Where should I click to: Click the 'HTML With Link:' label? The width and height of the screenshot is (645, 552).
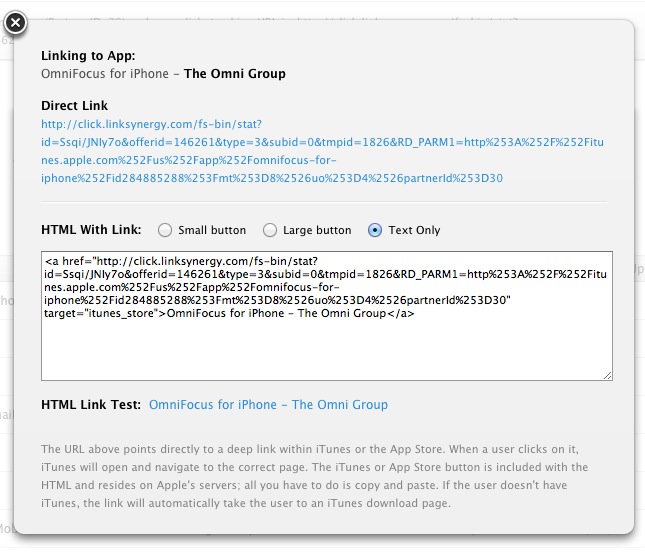91,230
